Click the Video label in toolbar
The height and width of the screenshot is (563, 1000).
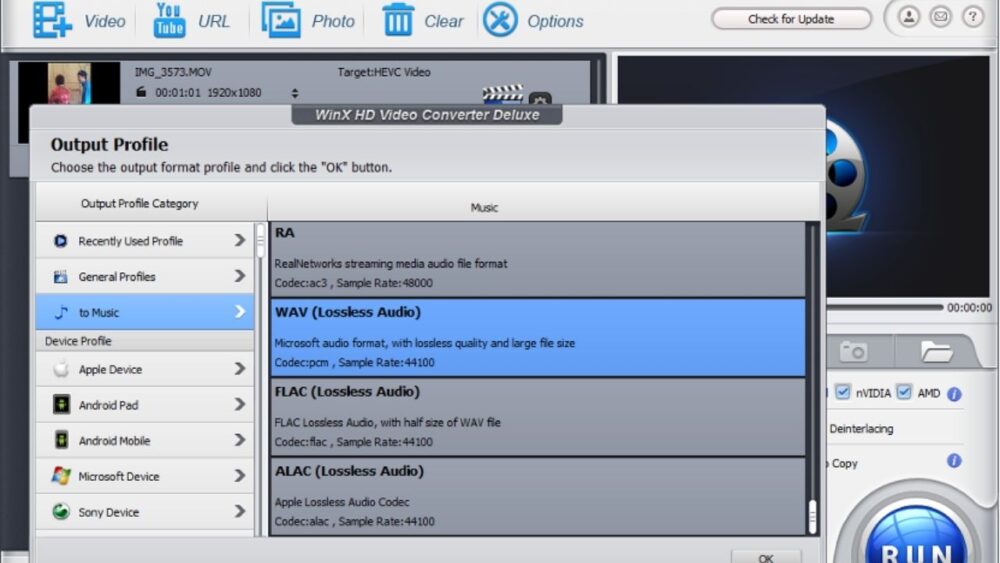[x=105, y=22]
